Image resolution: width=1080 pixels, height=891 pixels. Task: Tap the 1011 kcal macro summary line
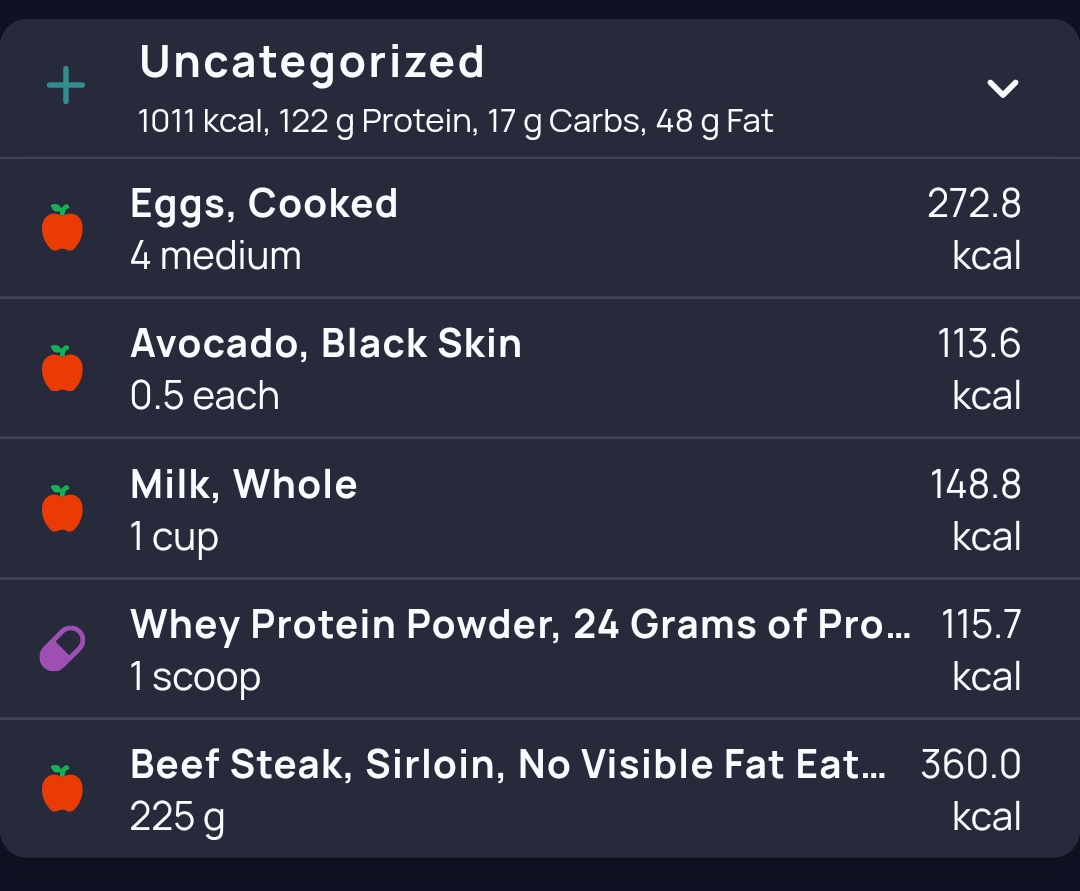coord(455,122)
